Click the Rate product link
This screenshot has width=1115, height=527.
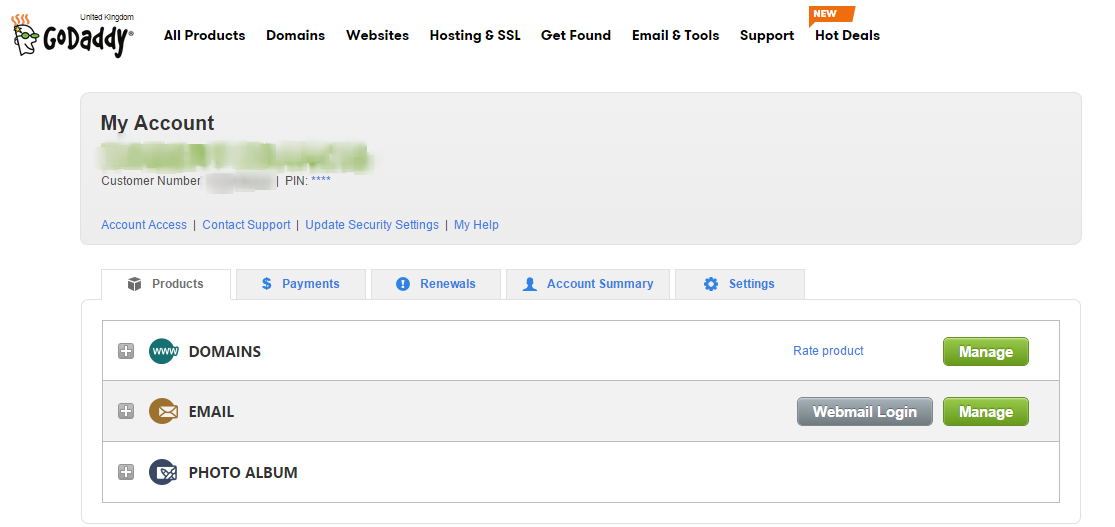coord(828,351)
